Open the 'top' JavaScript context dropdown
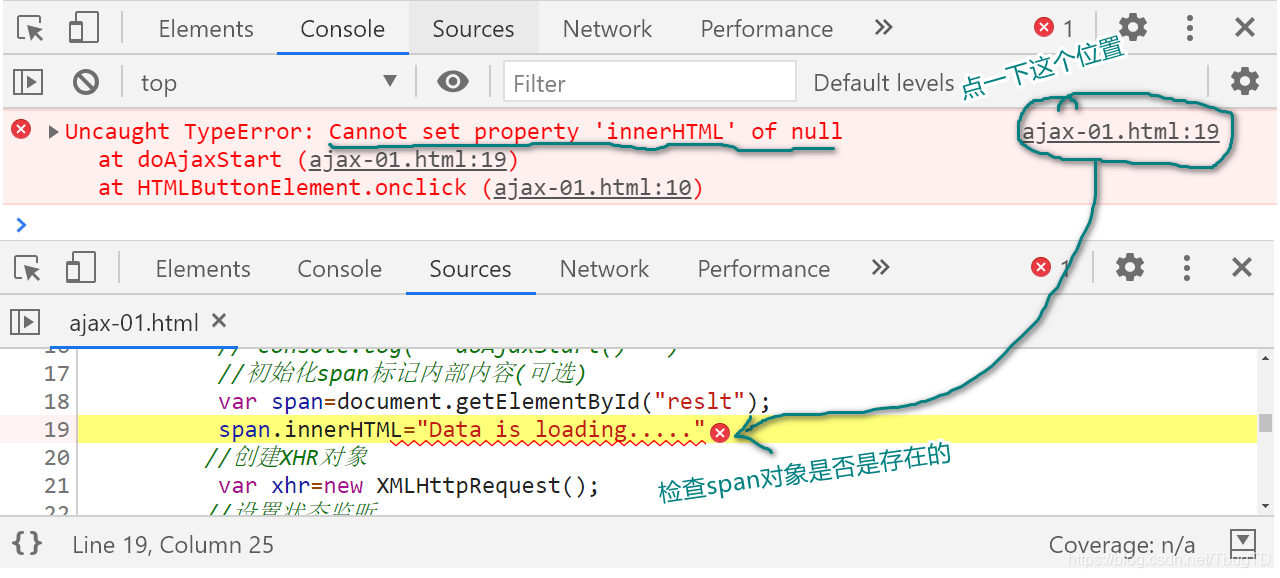The image size is (1280, 578). tap(268, 82)
